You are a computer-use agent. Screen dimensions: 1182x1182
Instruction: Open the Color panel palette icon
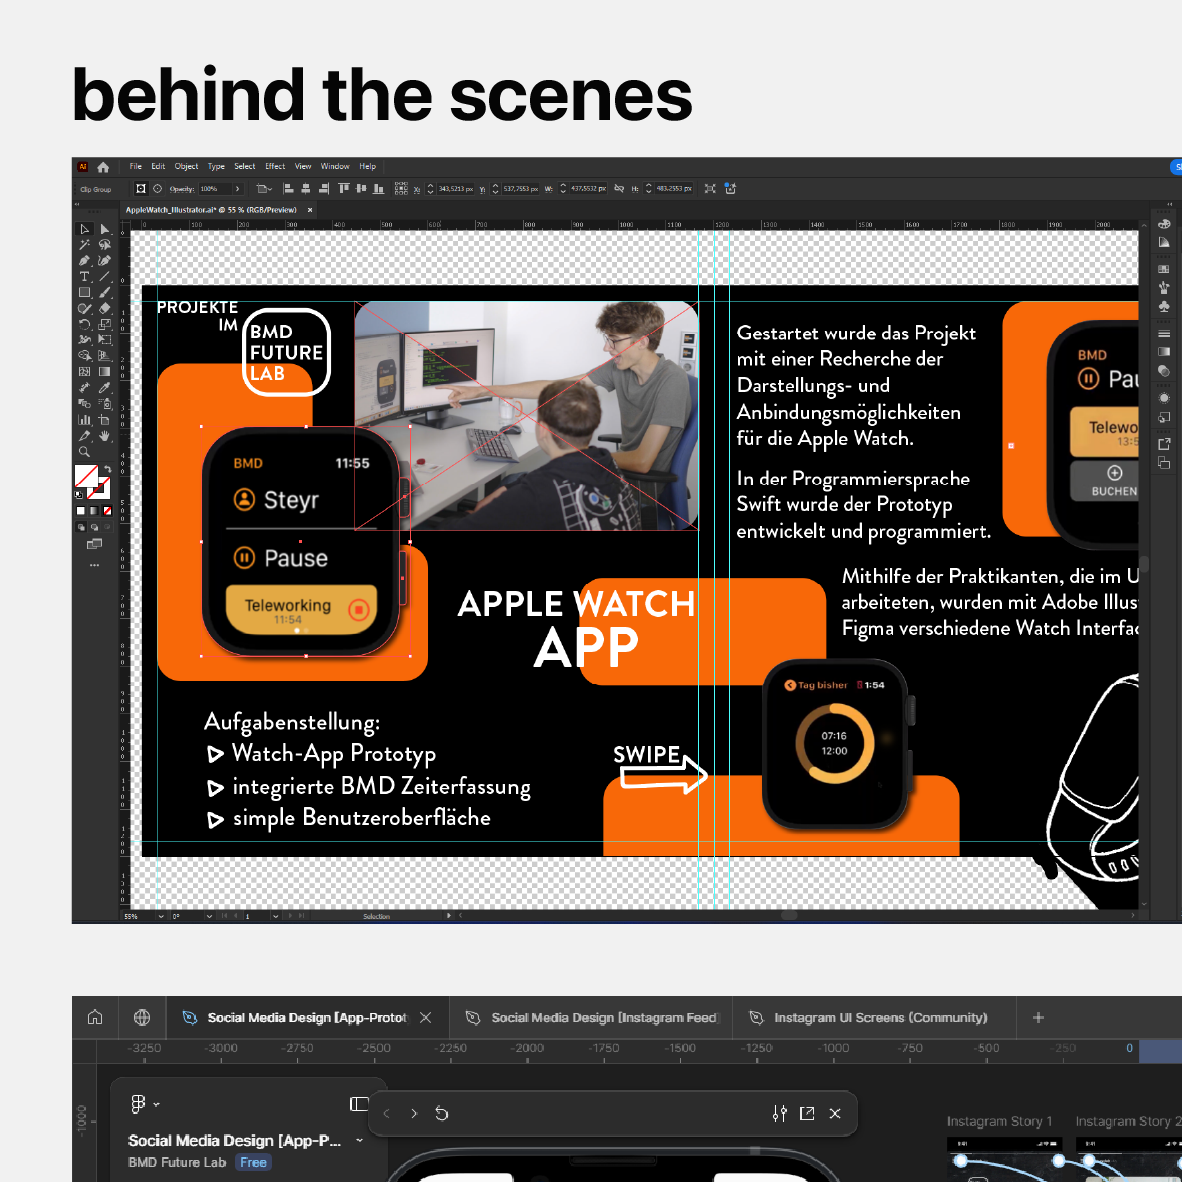1164,224
